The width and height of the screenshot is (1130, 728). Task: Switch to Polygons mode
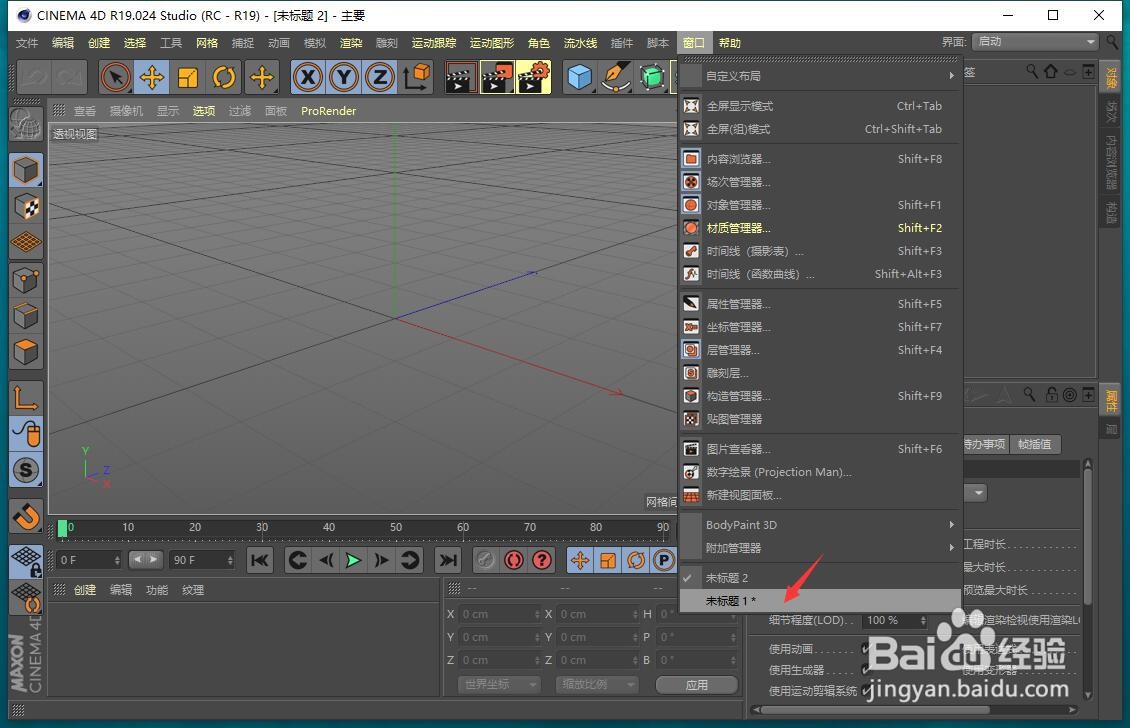[26, 352]
